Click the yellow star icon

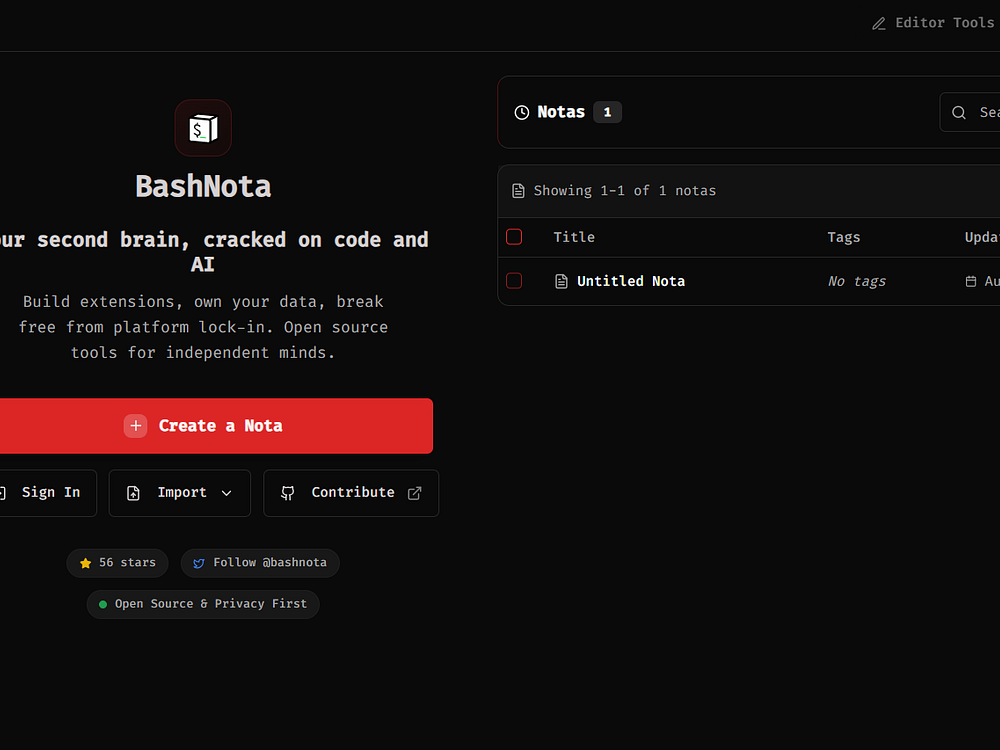pyautogui.click(x=85, y=563)
